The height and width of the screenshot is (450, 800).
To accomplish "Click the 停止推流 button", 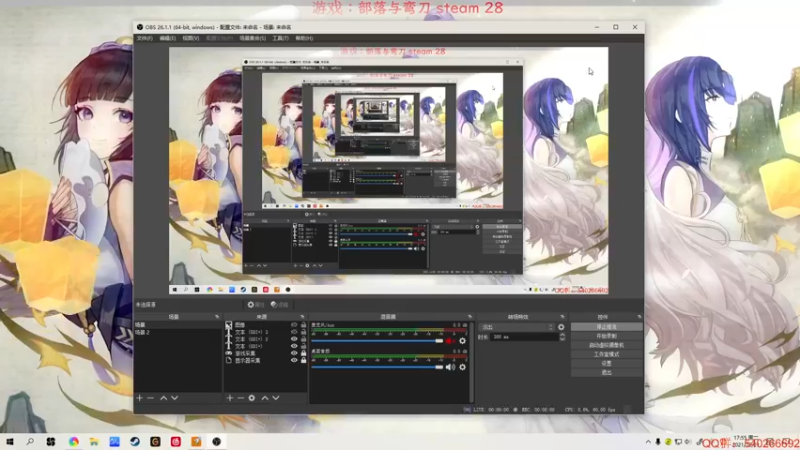I will click(606, 327).
